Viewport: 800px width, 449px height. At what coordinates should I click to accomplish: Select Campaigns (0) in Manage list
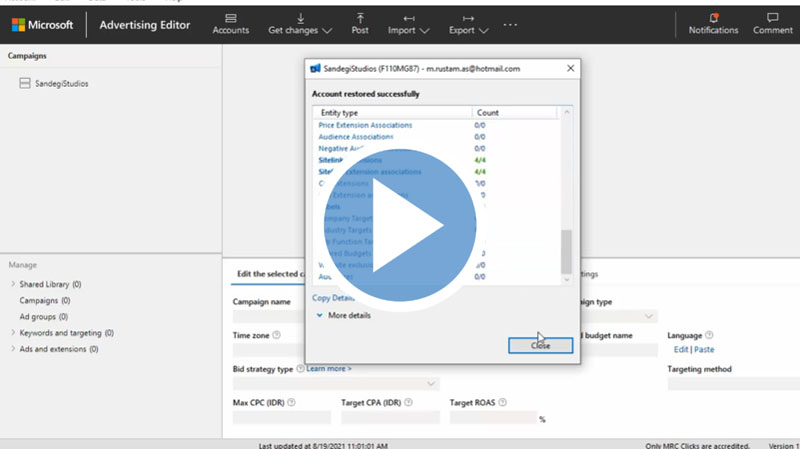click(x=45, y=301)
